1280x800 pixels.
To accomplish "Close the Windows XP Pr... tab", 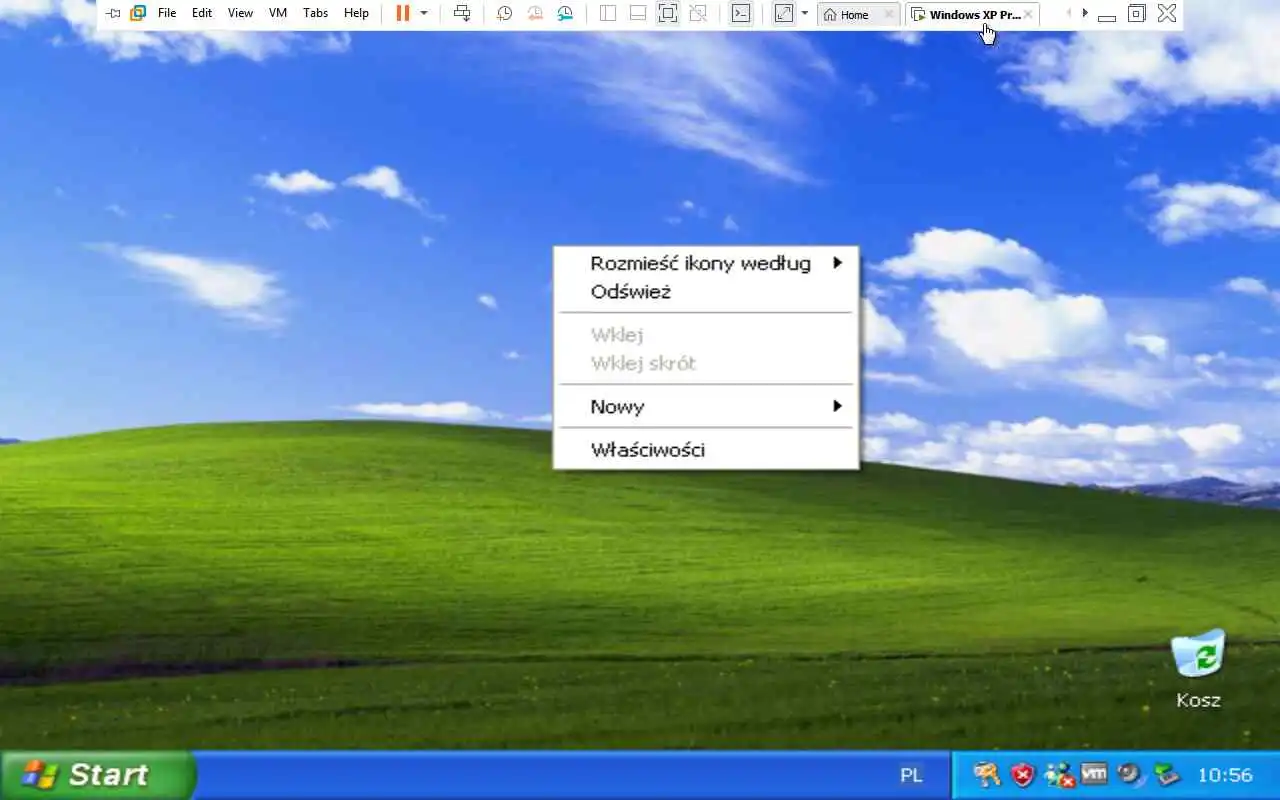I will pyautogui.click(x=1030, y=15).
